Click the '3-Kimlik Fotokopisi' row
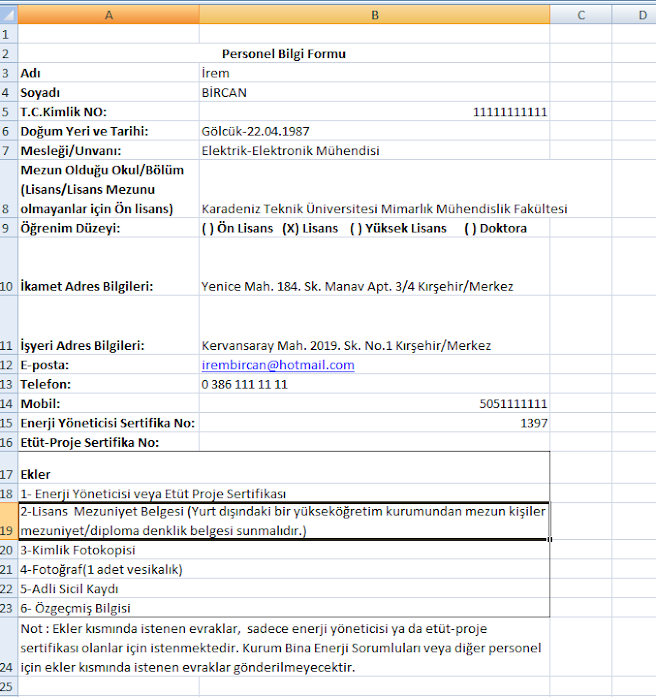Screen dimensions: 656x697 (x=284, y=550)
